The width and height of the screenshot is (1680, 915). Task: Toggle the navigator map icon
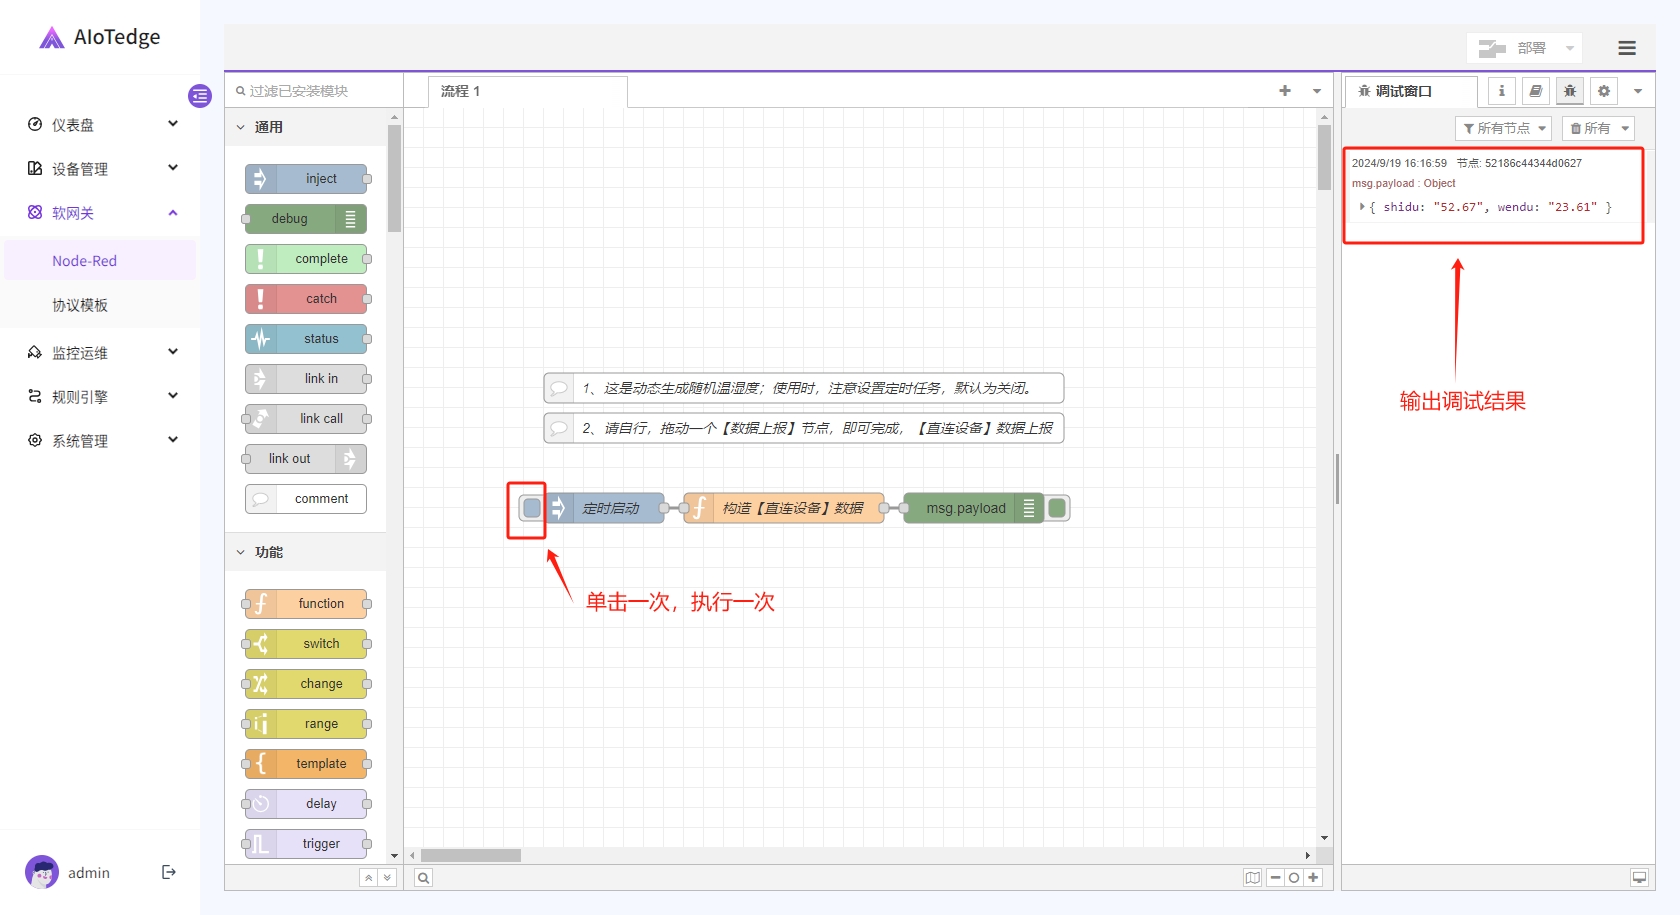[x=1252, y=877]
